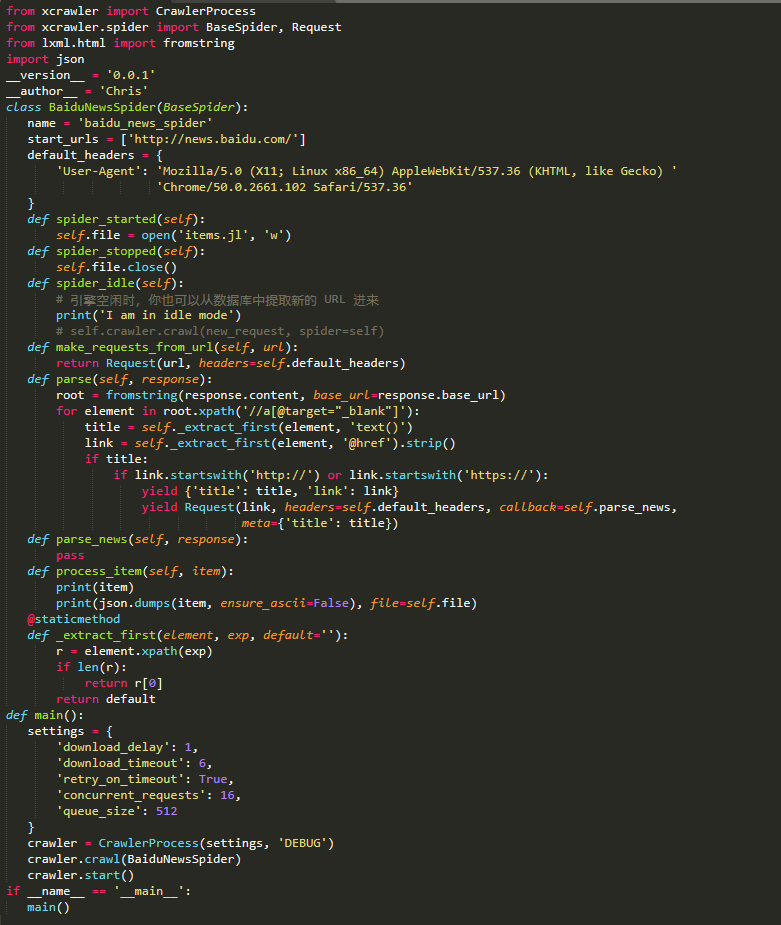The width and height of the screenshot is (781, 925).
Task: Click the "yield {'title': title, 'link': link}" line
Action: pyautogui.click(x=270, y=491)
